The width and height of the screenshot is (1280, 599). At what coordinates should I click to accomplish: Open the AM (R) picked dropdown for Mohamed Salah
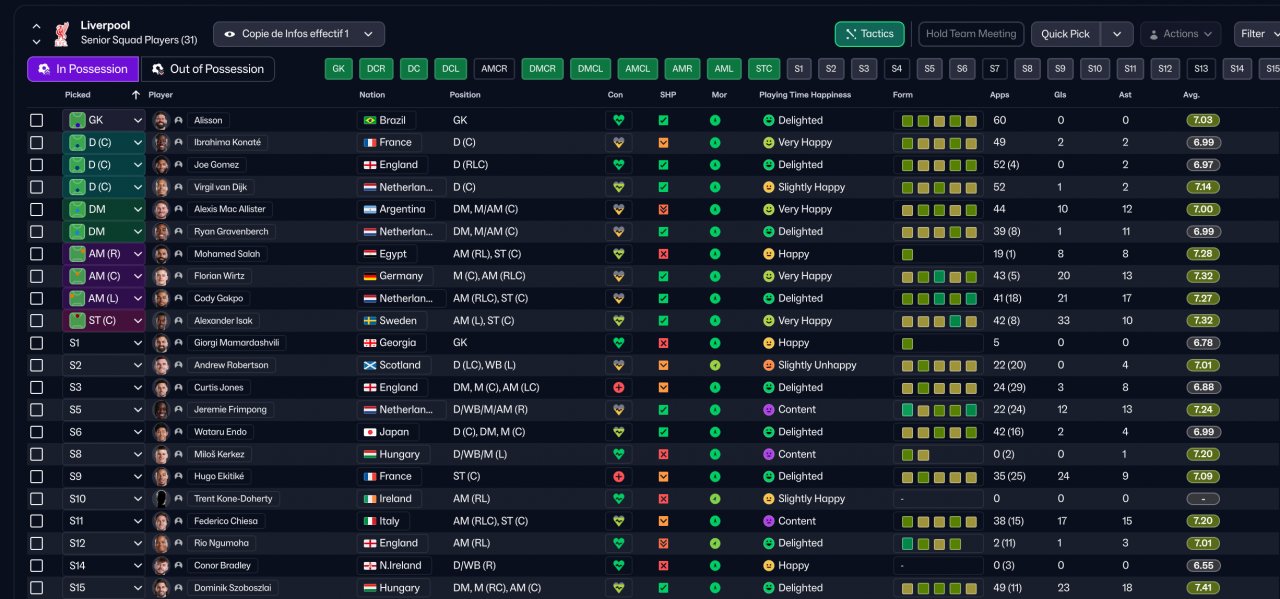104,254
